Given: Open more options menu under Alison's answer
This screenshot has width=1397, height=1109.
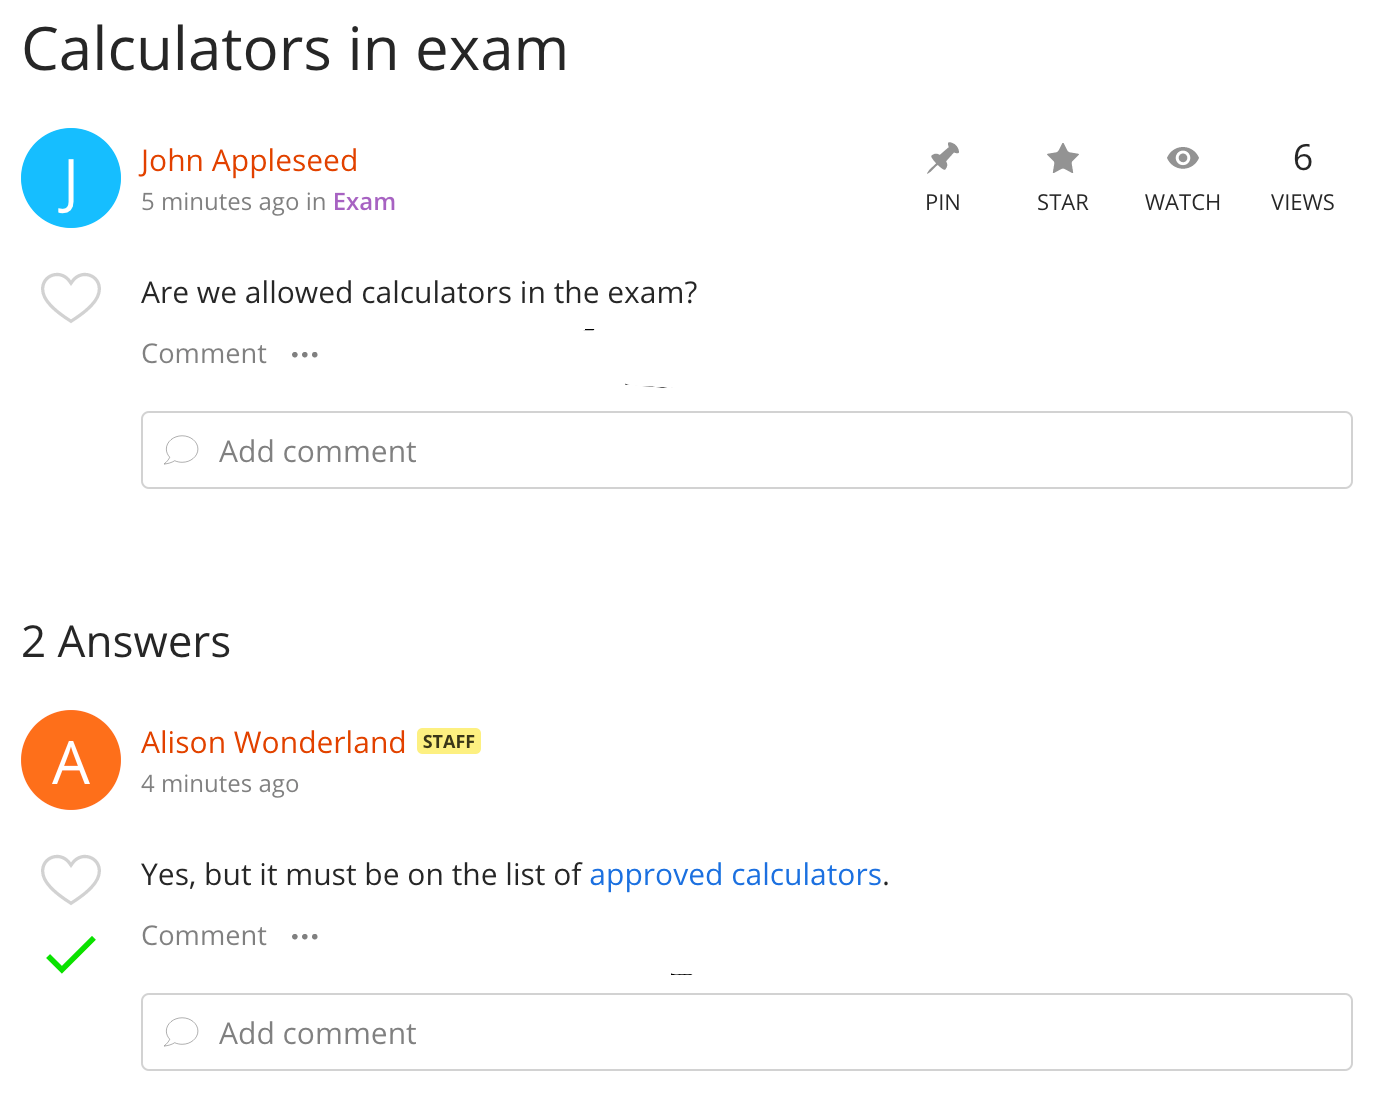Looking at the screenshot, I should [305, 937].
